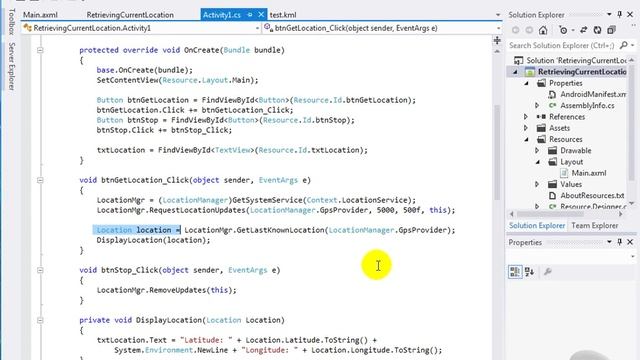Collapse the Layout folder
640x360 pixels.
click(538, 162)
